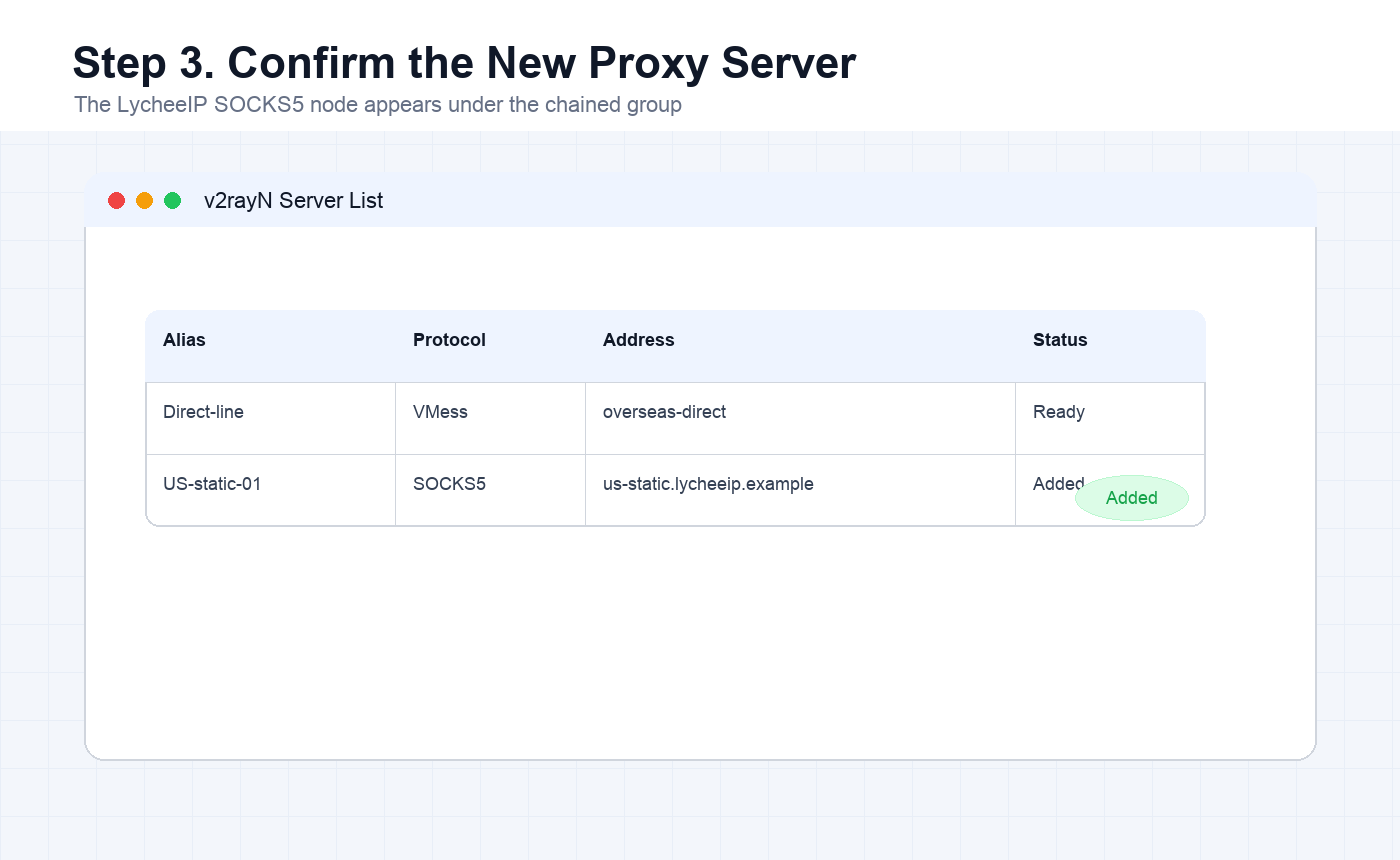Click the green maximize window dot

172,200
